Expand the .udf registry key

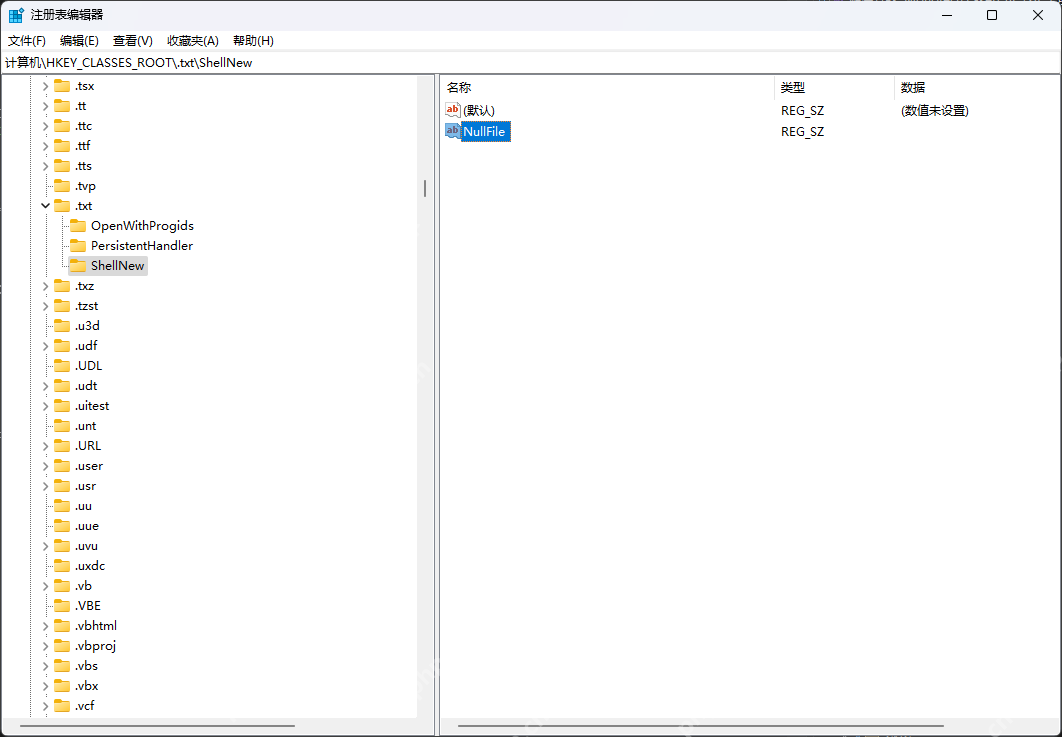pos(45,346)
